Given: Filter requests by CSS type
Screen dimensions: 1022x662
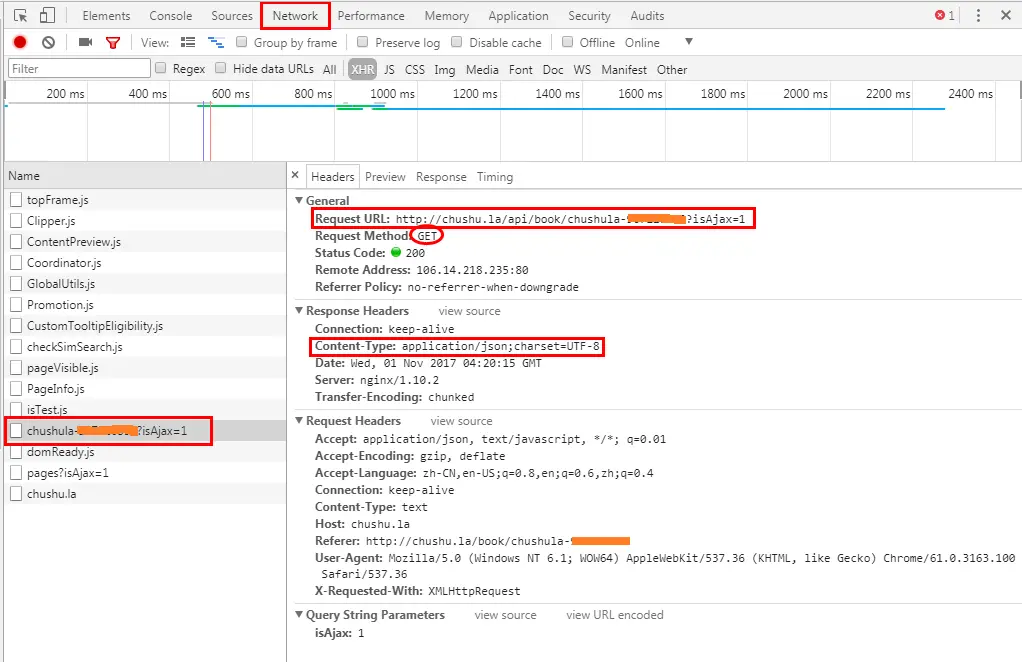Looking at the screenshot, I should tap(415, 69).
